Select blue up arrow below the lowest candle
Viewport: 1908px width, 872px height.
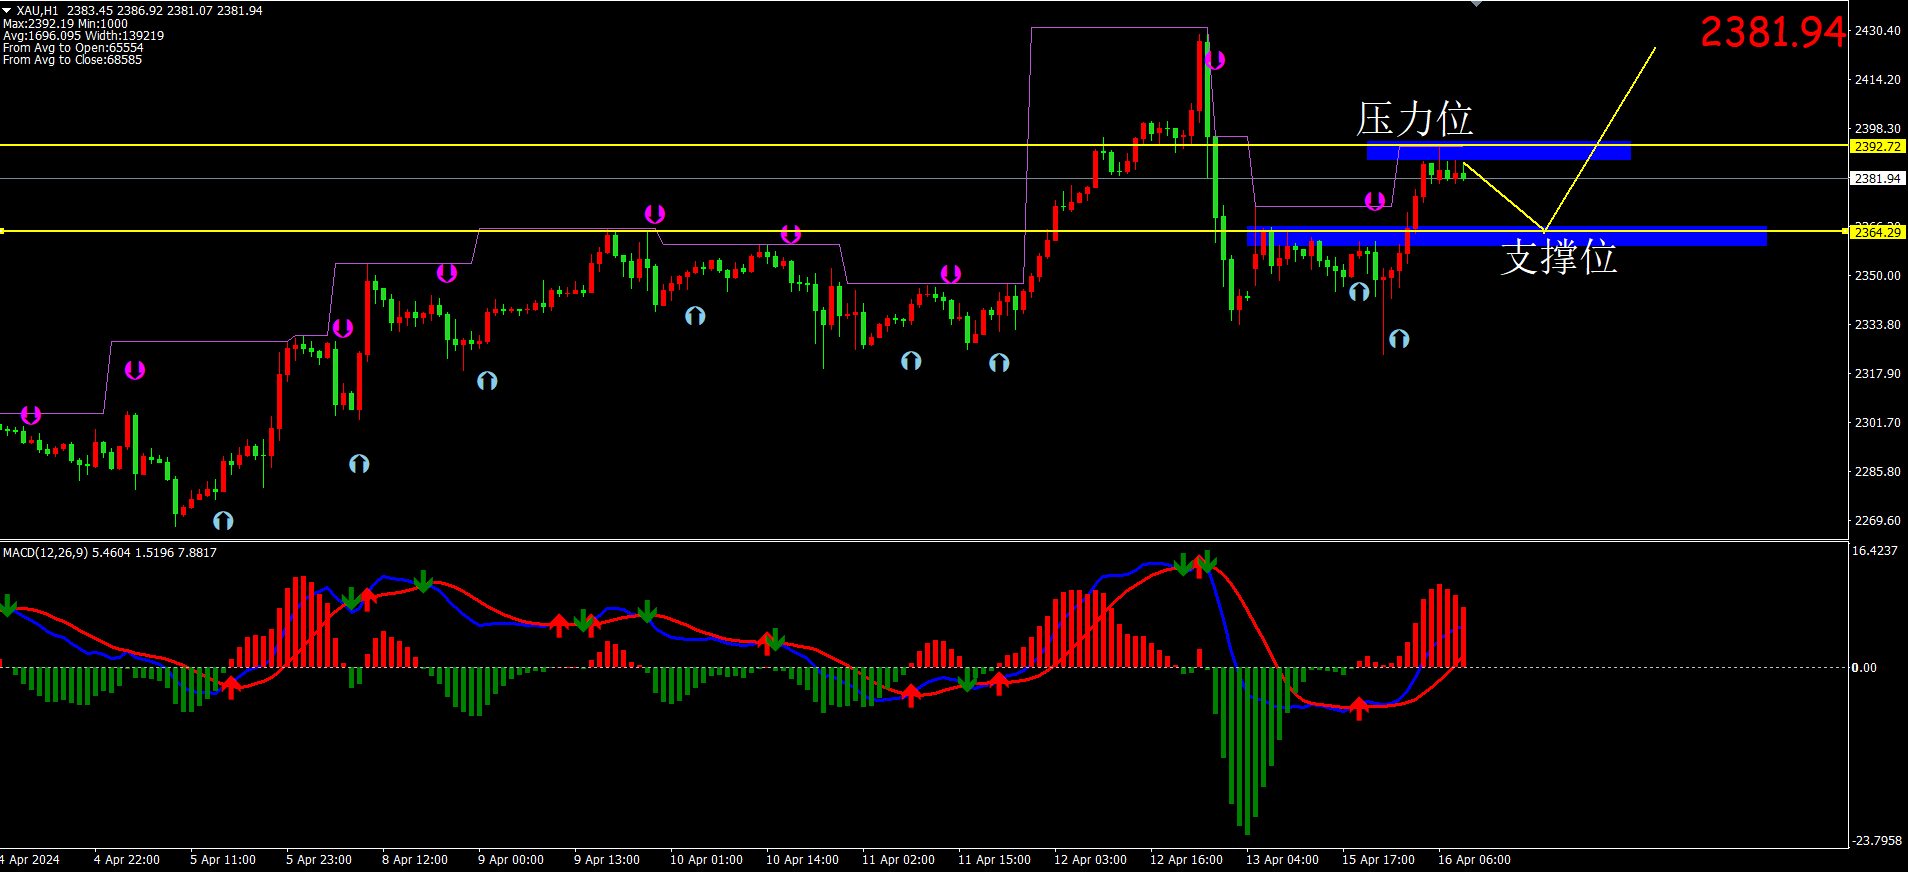[223, 521]
